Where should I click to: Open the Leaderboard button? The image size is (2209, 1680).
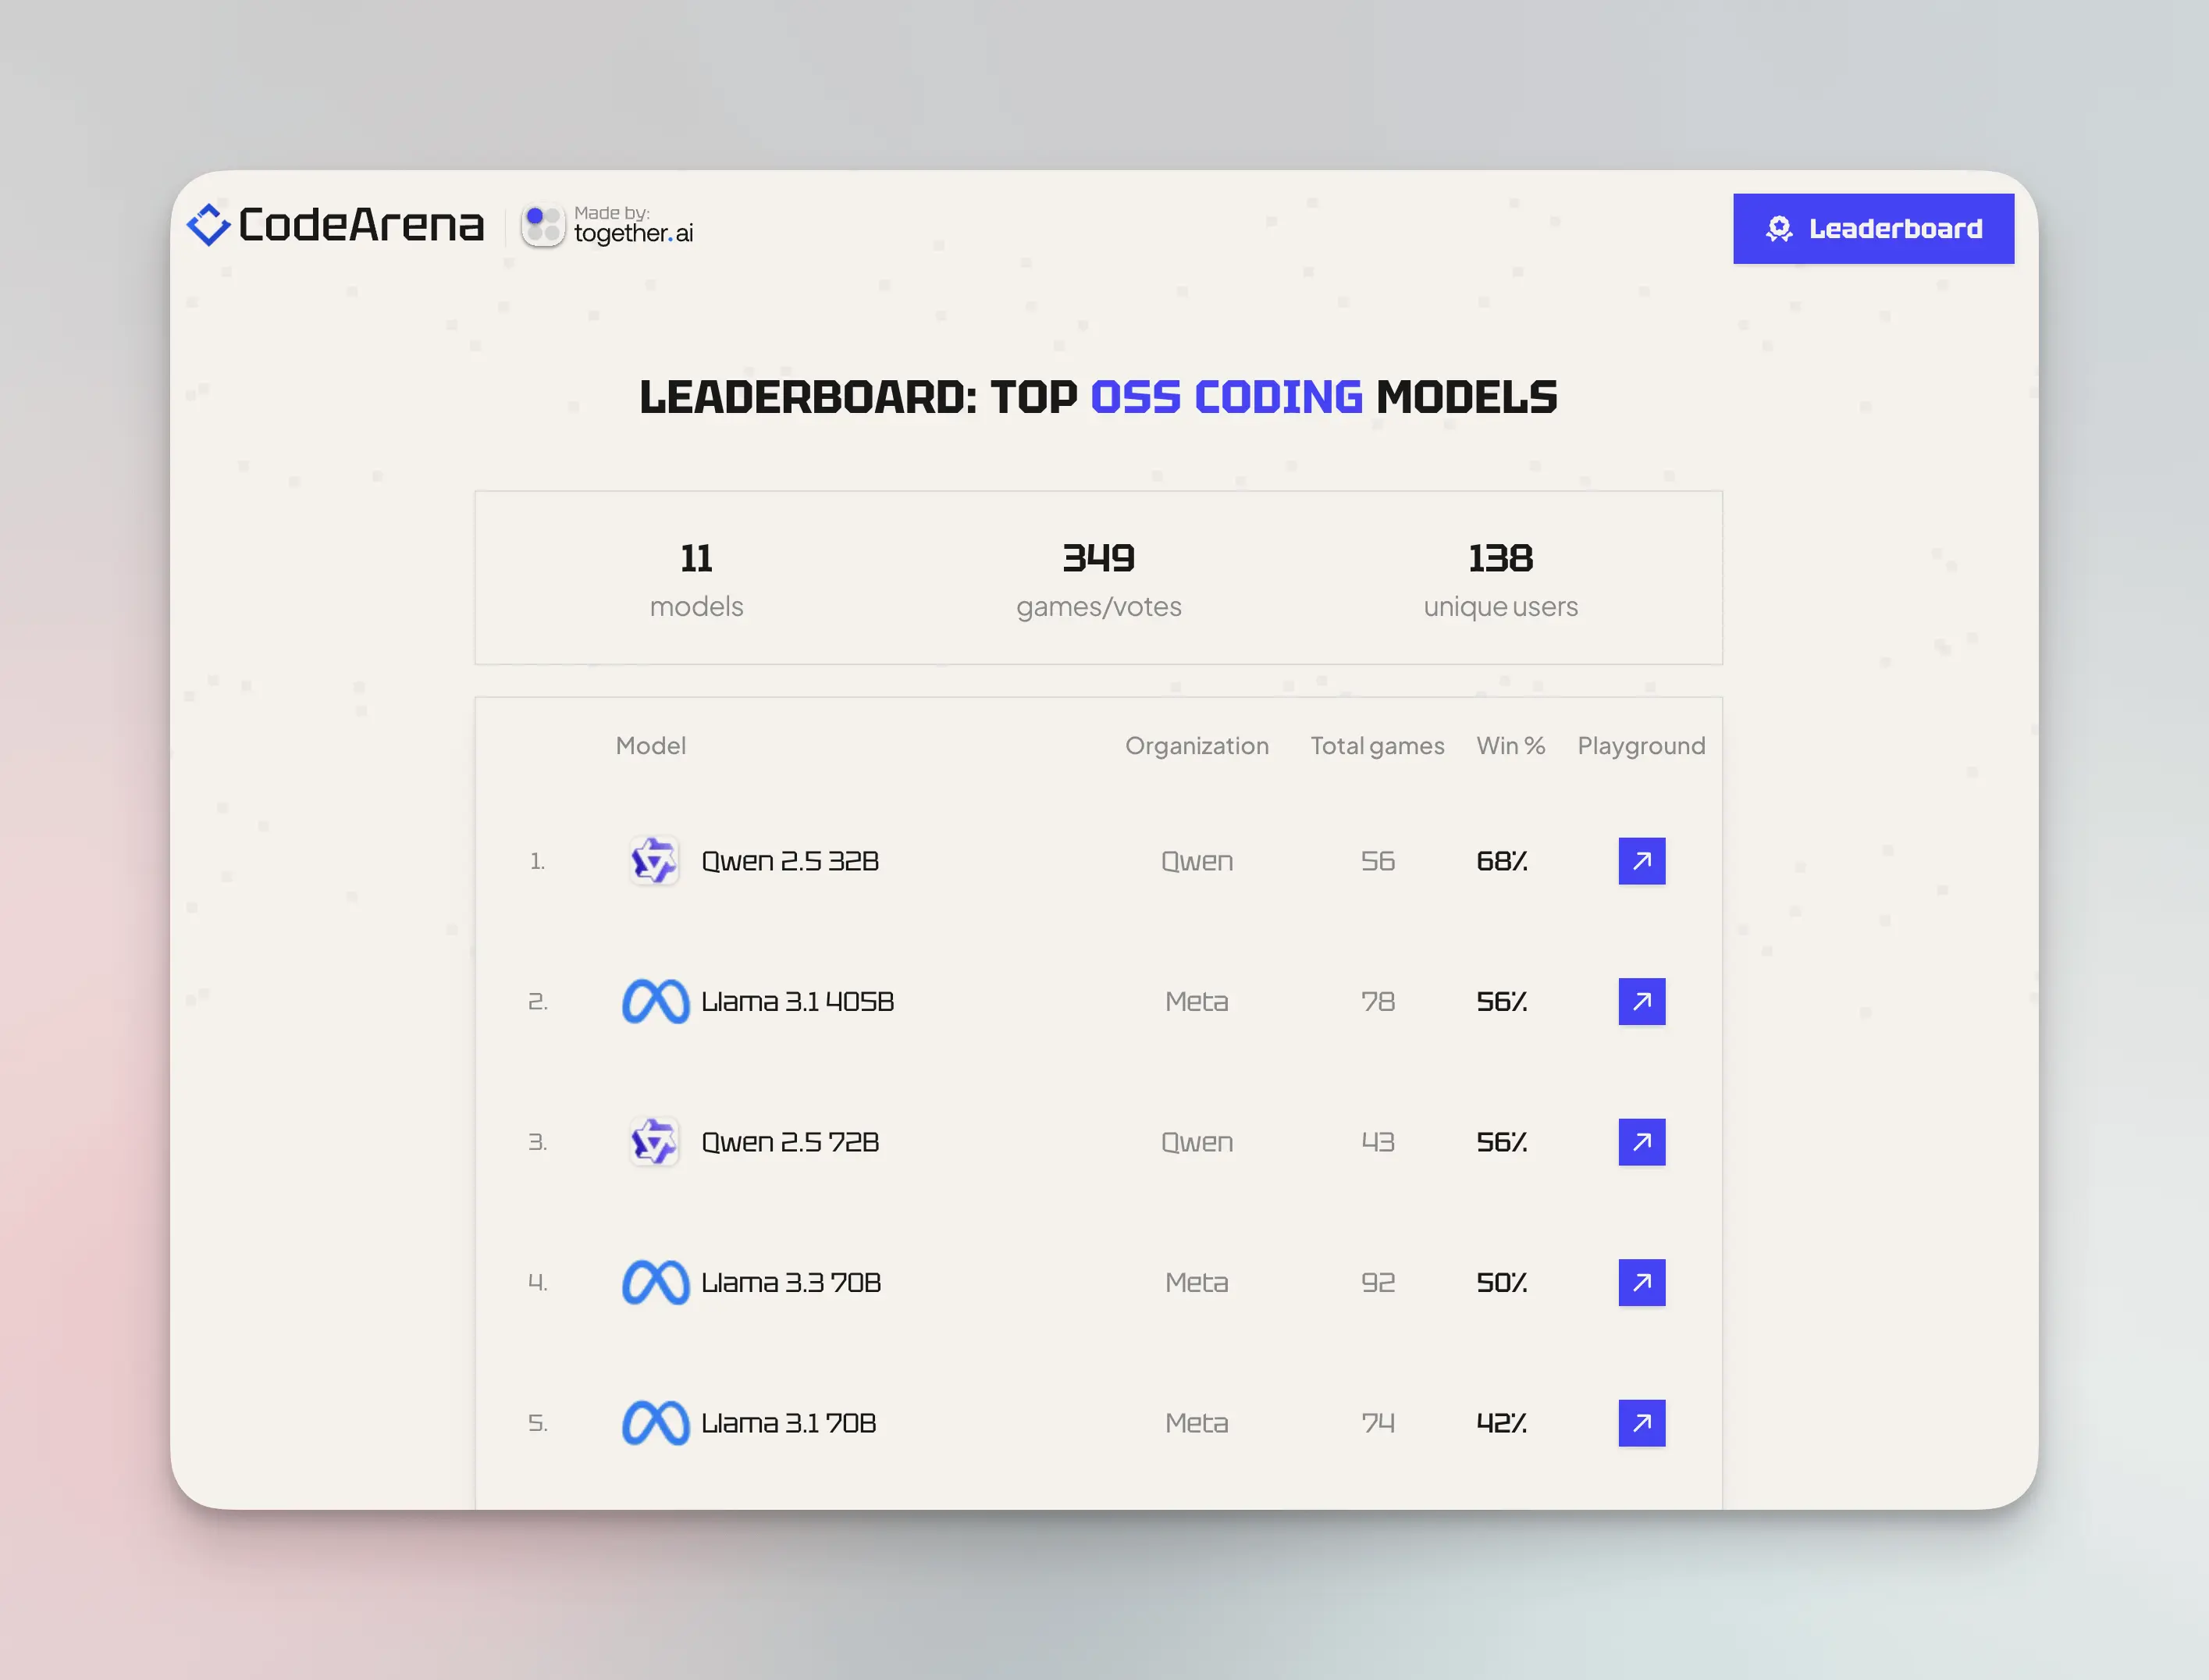click(x=1873, y=229)
